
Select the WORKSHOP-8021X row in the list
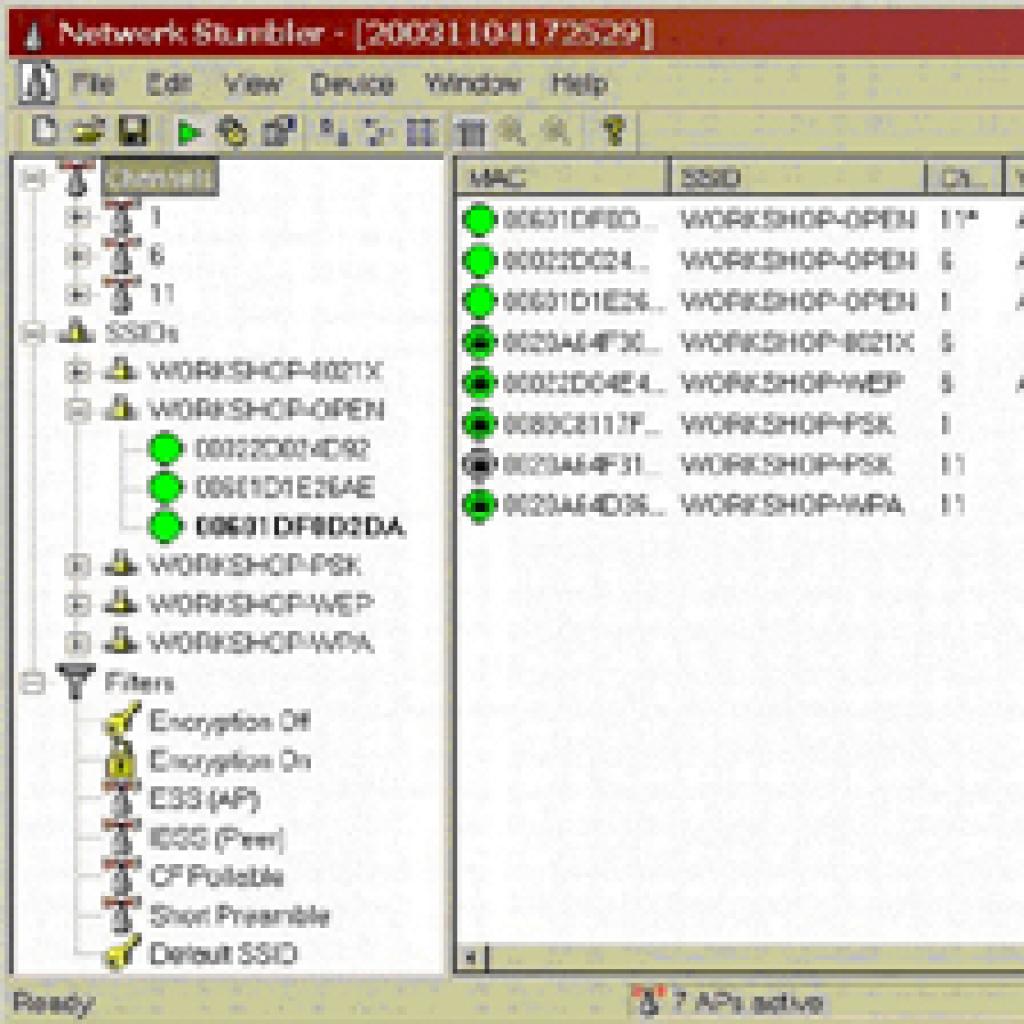pyautogui.click(x=741, y=343)
